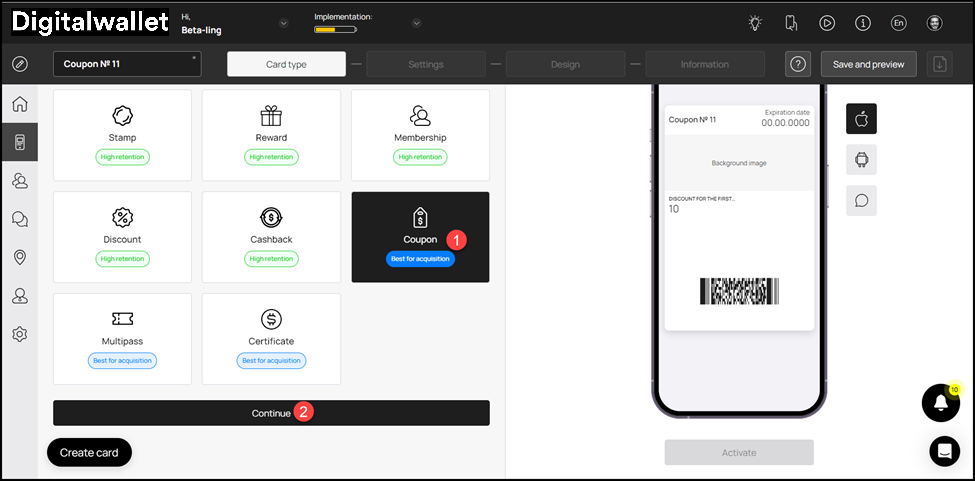The width and height of the screenshot is (975, 481).
Task: Select the Stamp card type
Action: 122,135
